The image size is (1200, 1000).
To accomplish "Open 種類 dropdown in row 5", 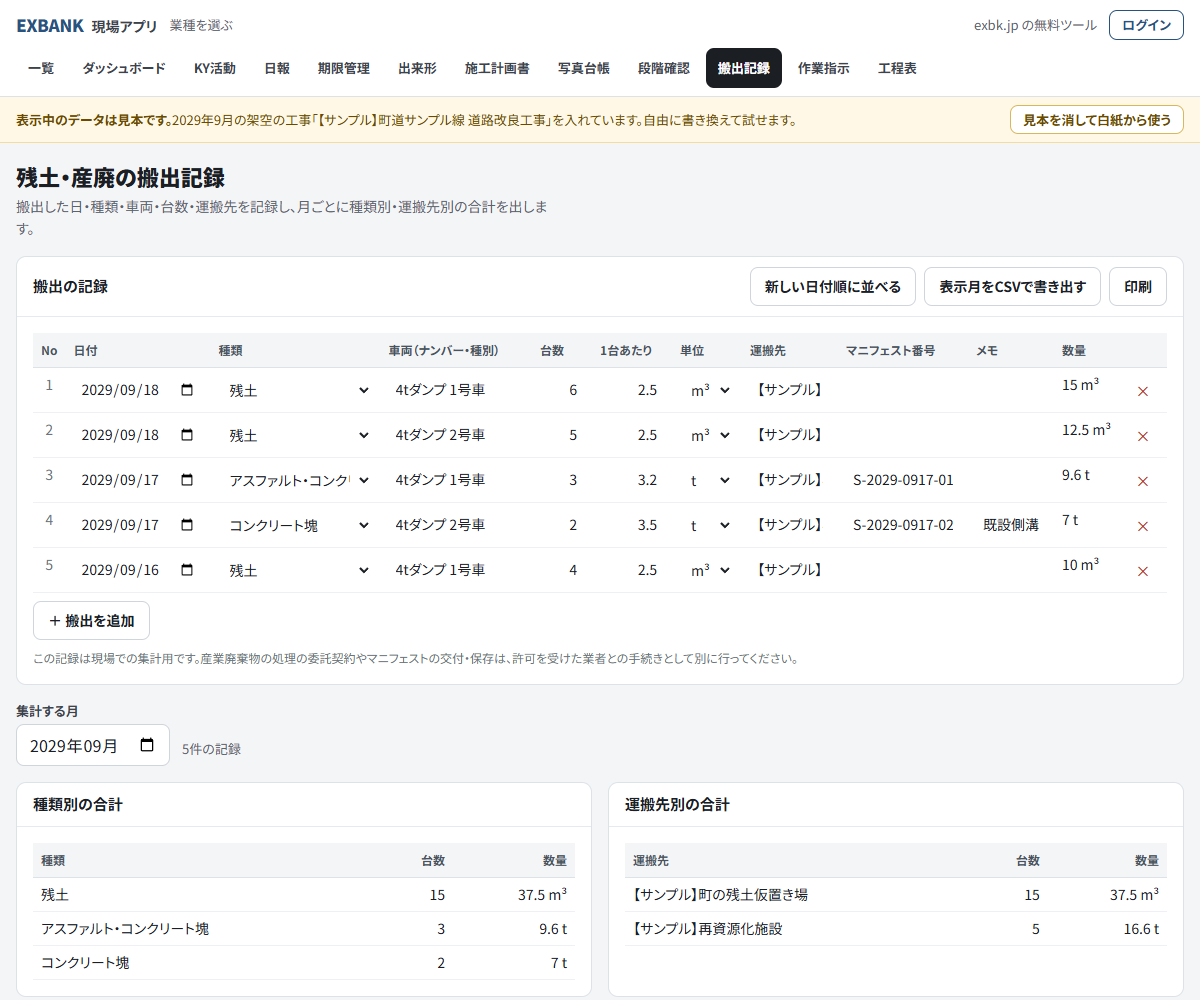I will tap(298, 570).
